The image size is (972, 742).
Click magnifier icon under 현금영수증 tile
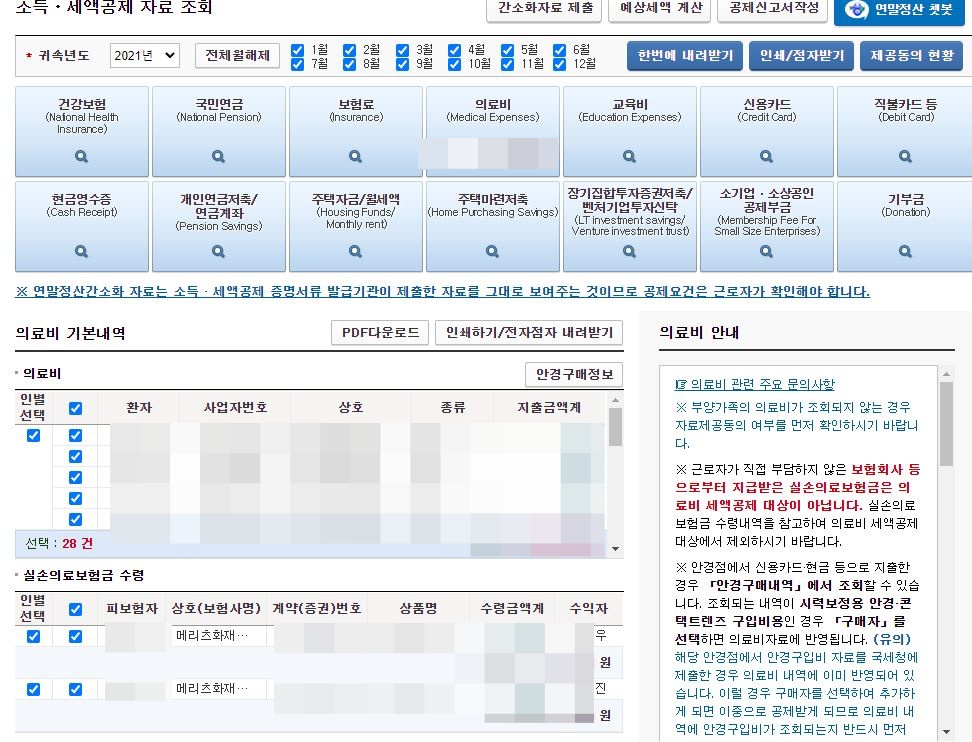[x=81, y=252]
